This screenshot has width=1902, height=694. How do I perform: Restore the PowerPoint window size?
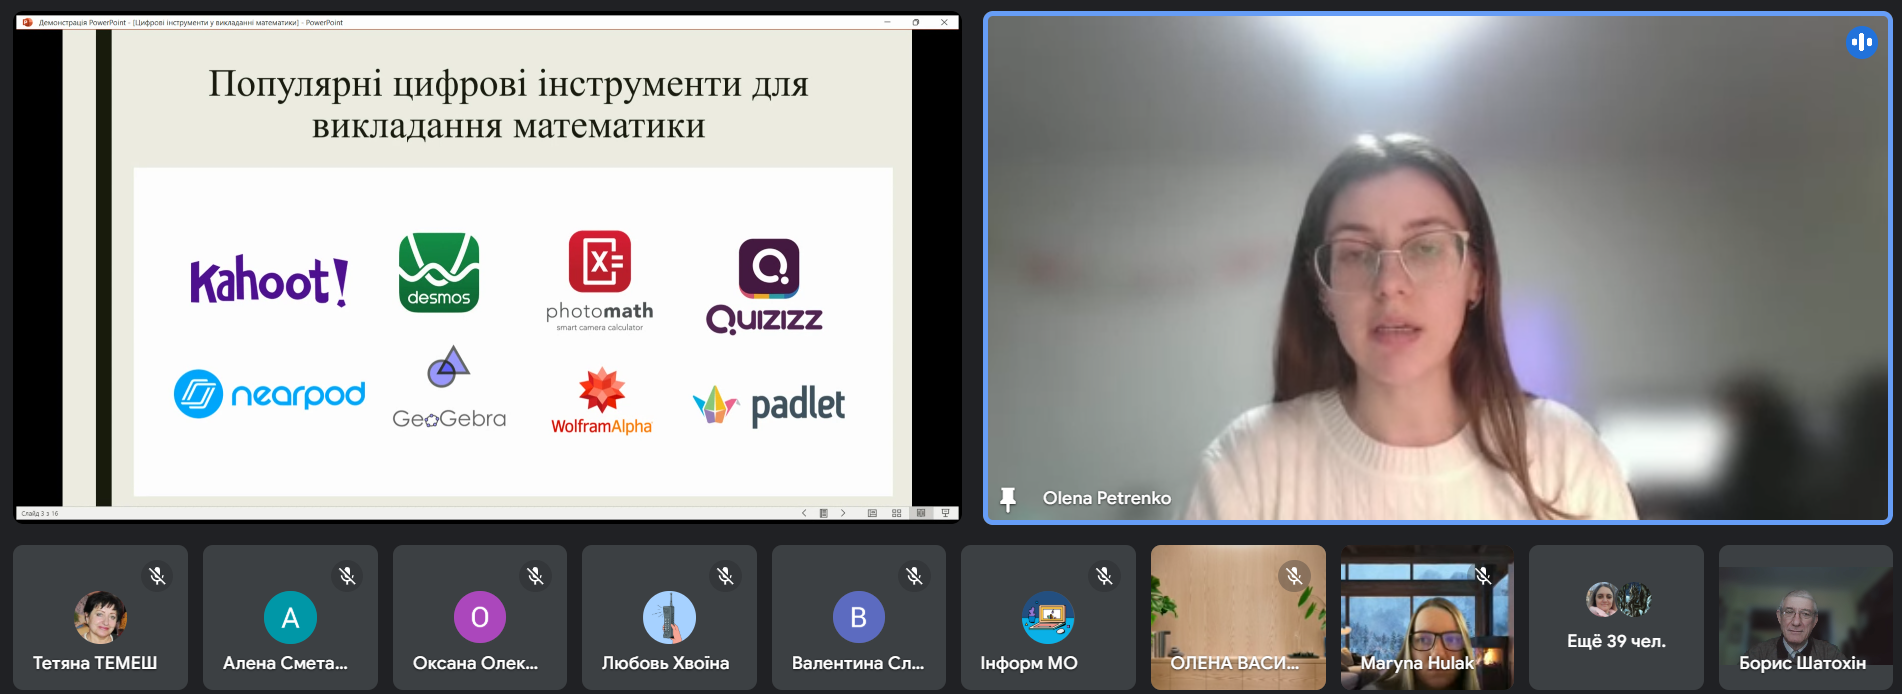[915, 22]
